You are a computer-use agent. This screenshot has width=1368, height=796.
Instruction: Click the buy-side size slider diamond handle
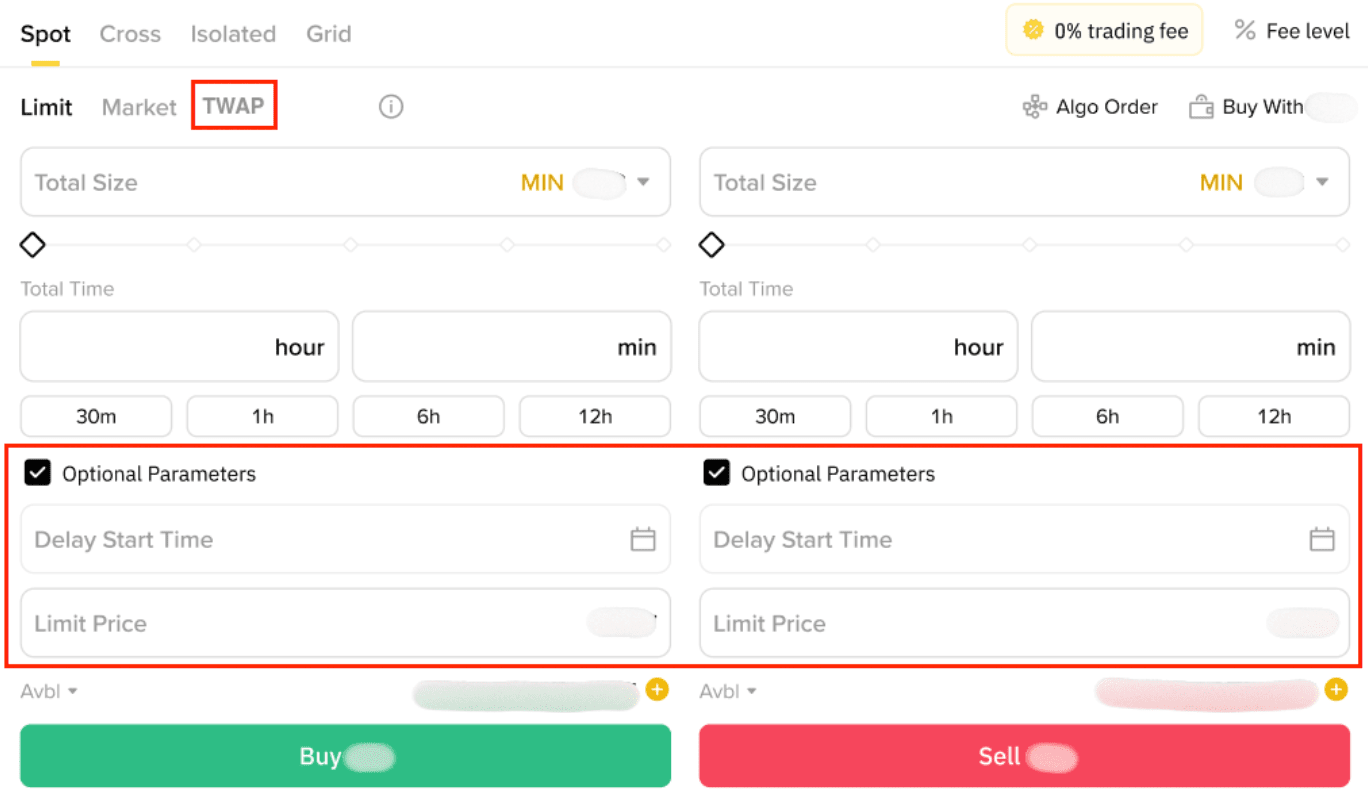tap(33, 244)
